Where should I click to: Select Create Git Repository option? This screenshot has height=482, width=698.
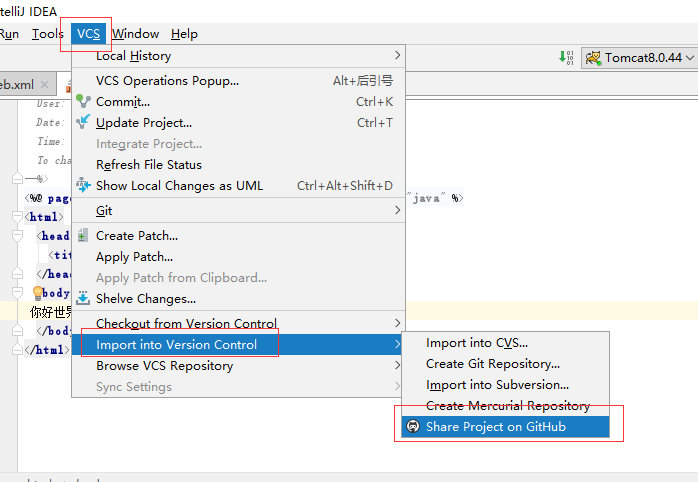[492, 364]
